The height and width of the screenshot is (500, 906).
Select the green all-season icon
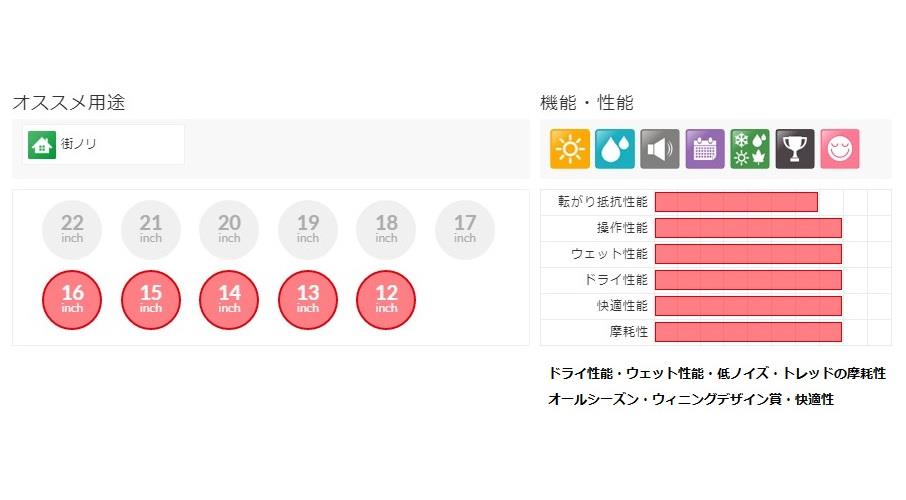tap(750, 149)
